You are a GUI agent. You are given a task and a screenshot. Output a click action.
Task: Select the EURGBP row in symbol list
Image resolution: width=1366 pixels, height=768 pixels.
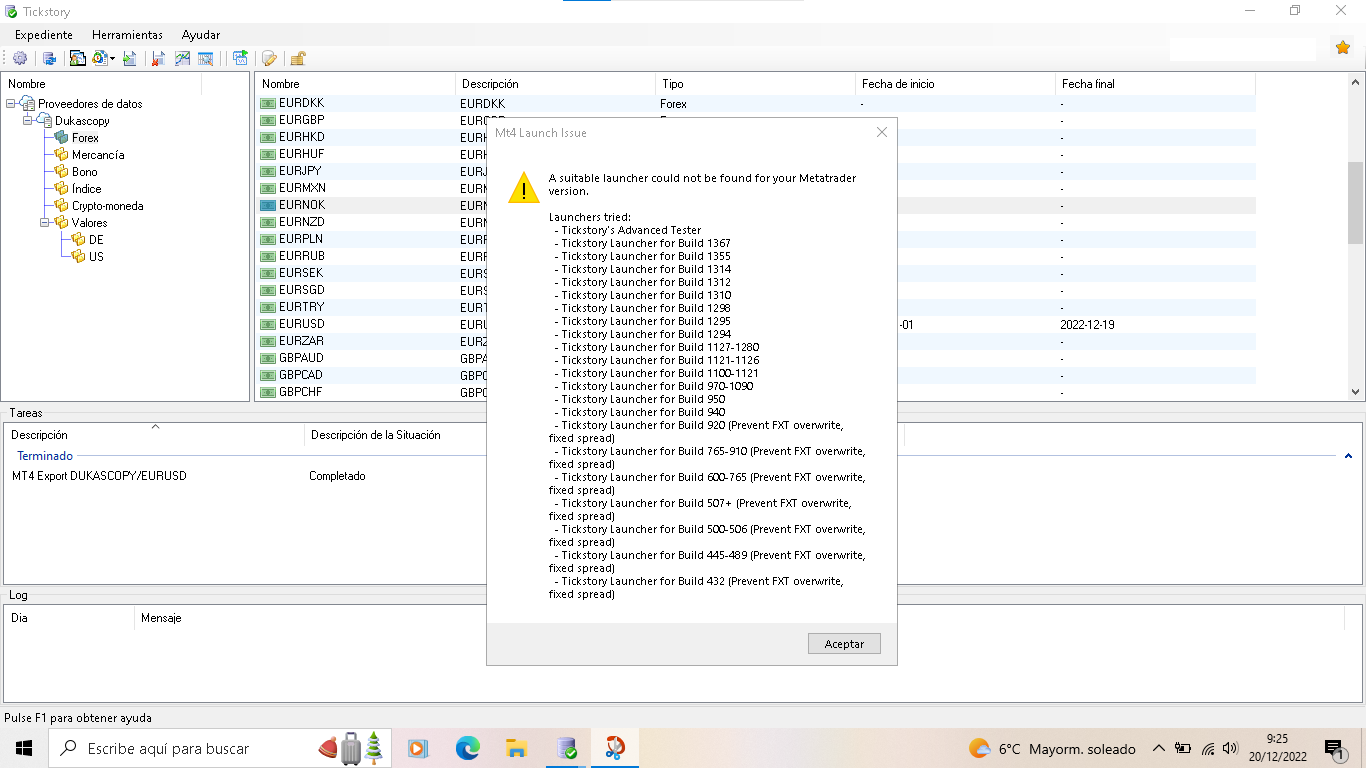[755, 120]
